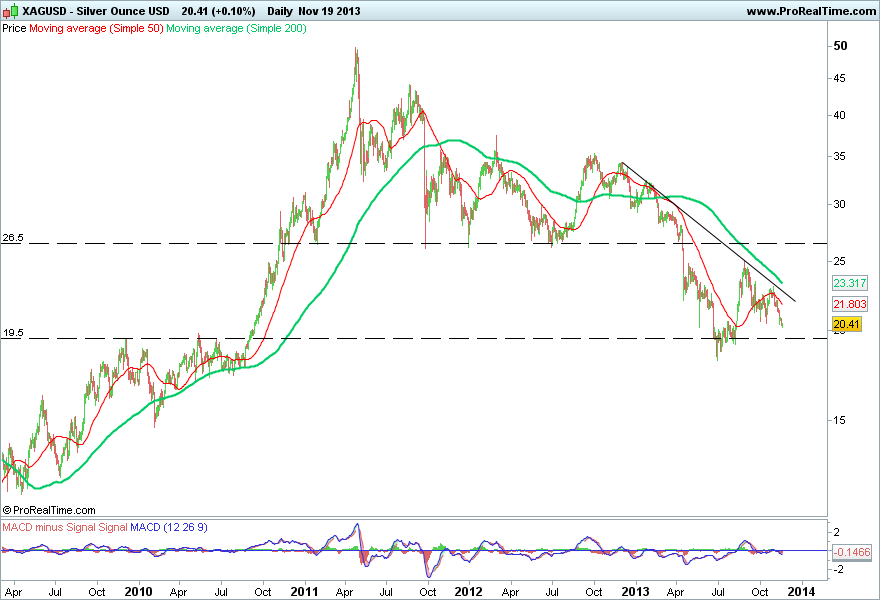Click the -0.1466 MACD value tag

(851, 552)
